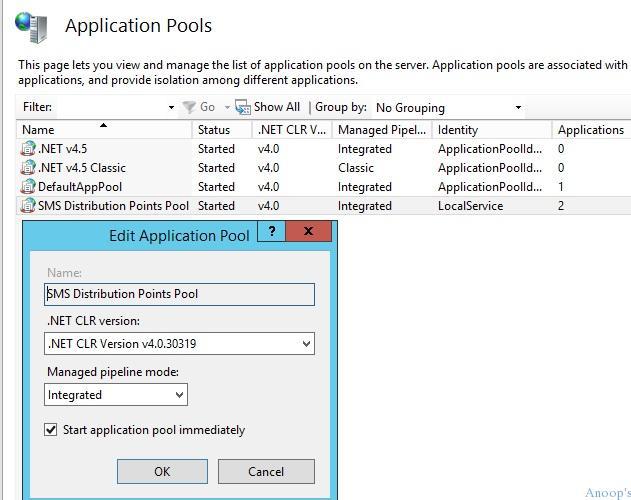Screen dimensions: 631x500
Task: Open the Edit Application Pool help button
Action: pos(272,231)
